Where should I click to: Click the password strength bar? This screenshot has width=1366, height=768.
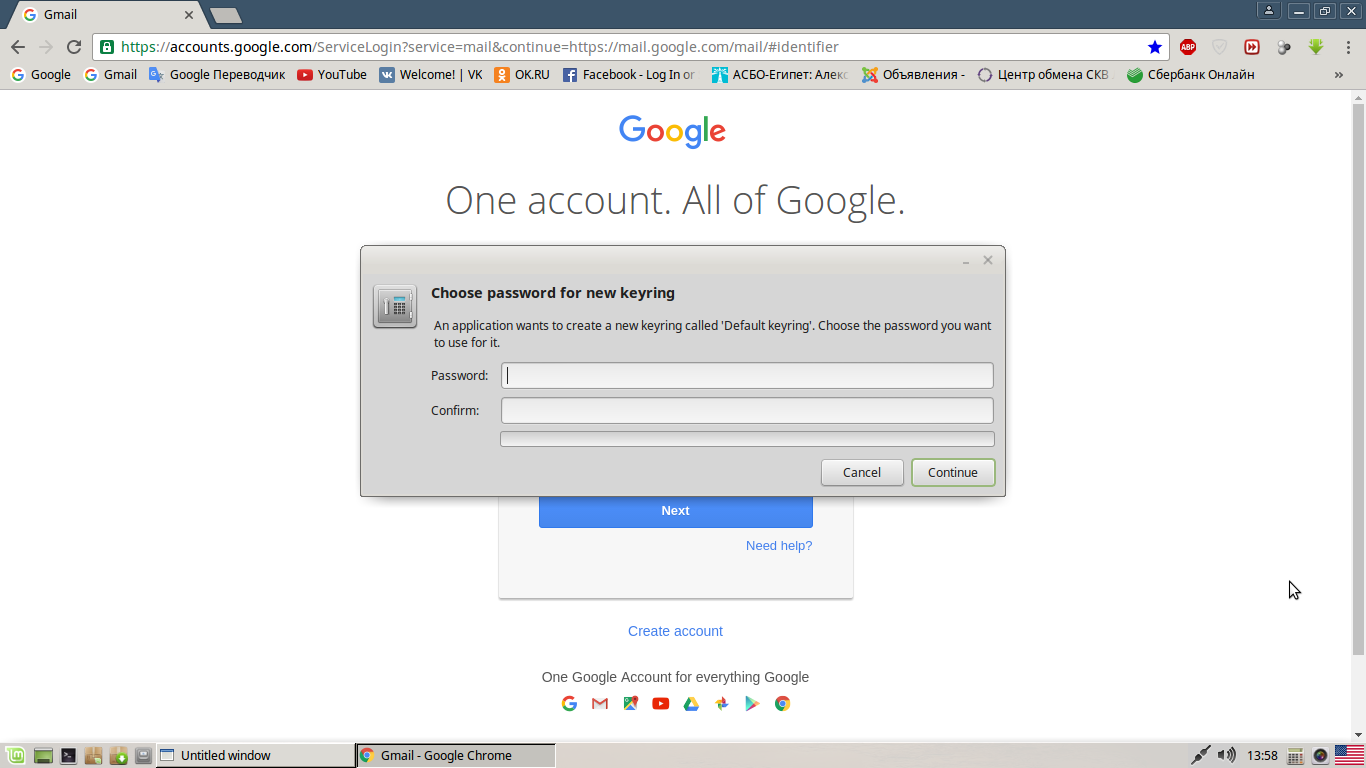pyautogui.click(x=747, y=439)
